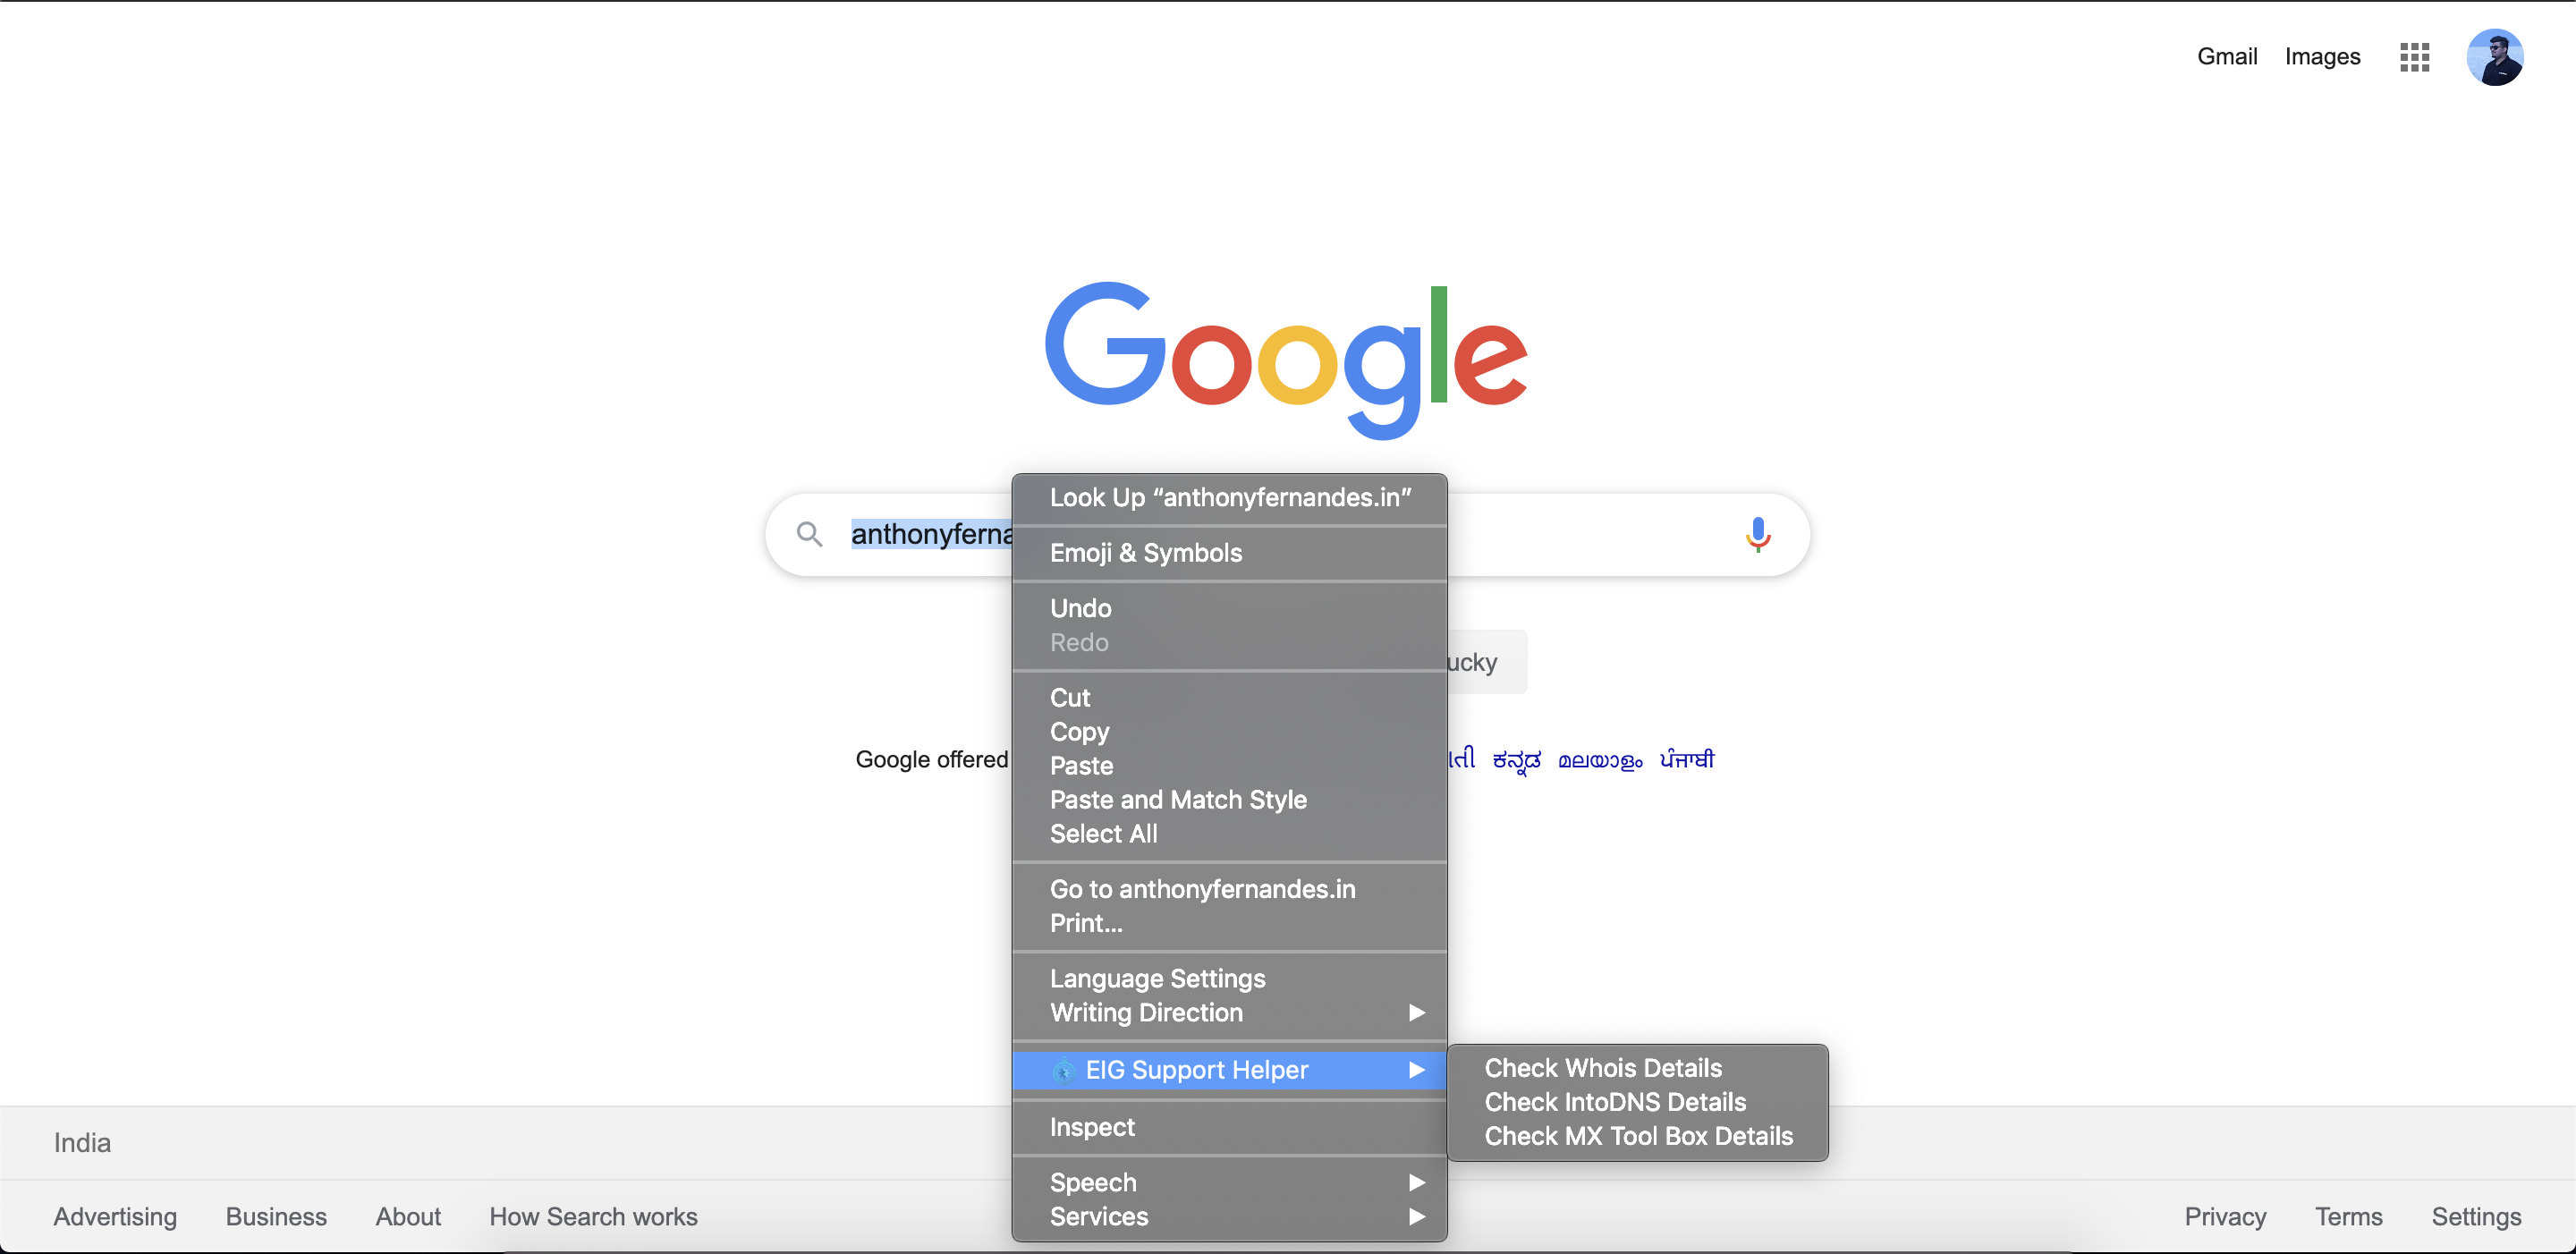Select Check MX Tool Box Details
Screen dimensions: 2576x1254
pos(1637,1136)
